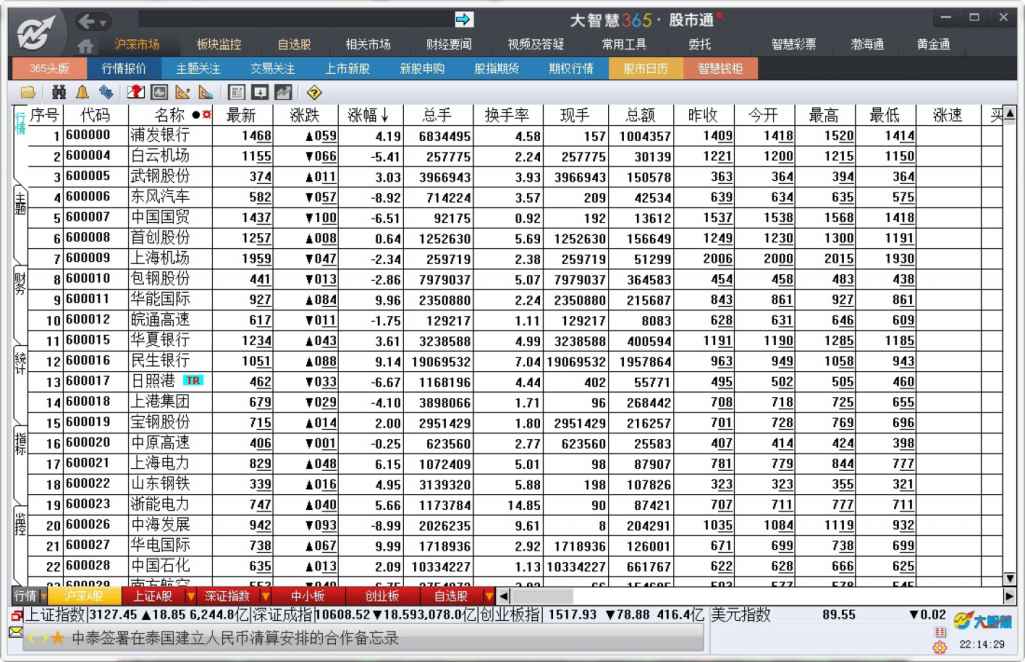Open the 委托 menu
1025x662 pixels.
pos(699,44)
